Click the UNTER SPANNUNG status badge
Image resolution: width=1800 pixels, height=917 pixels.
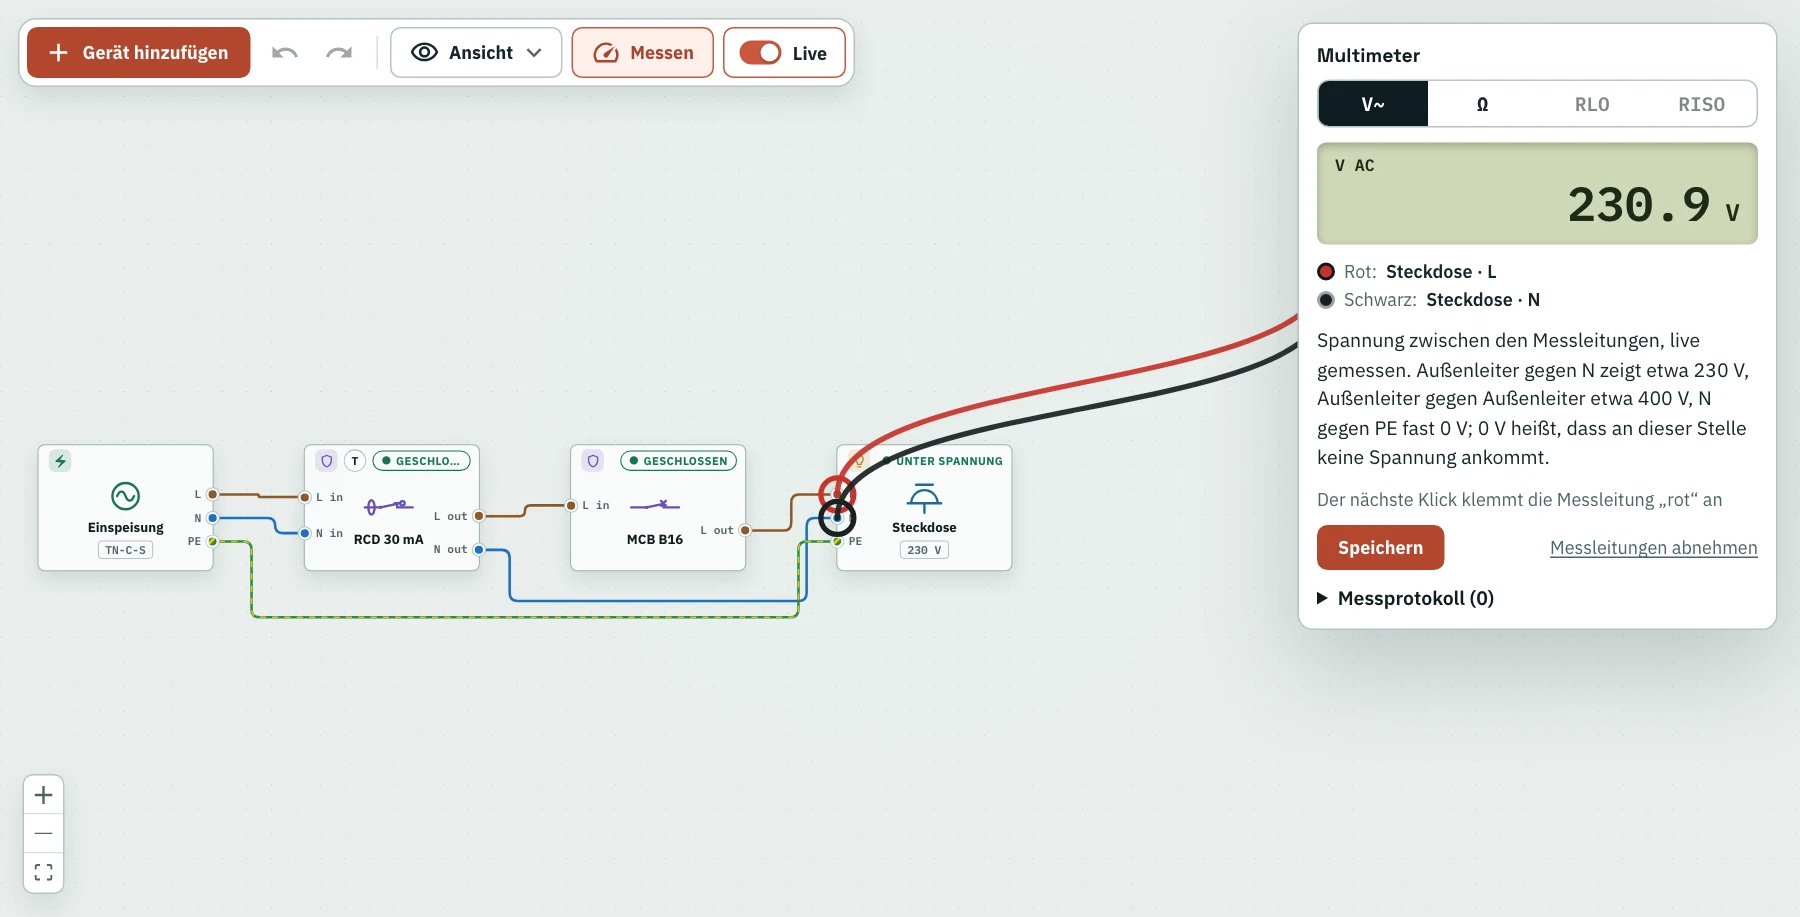(942, 461)
